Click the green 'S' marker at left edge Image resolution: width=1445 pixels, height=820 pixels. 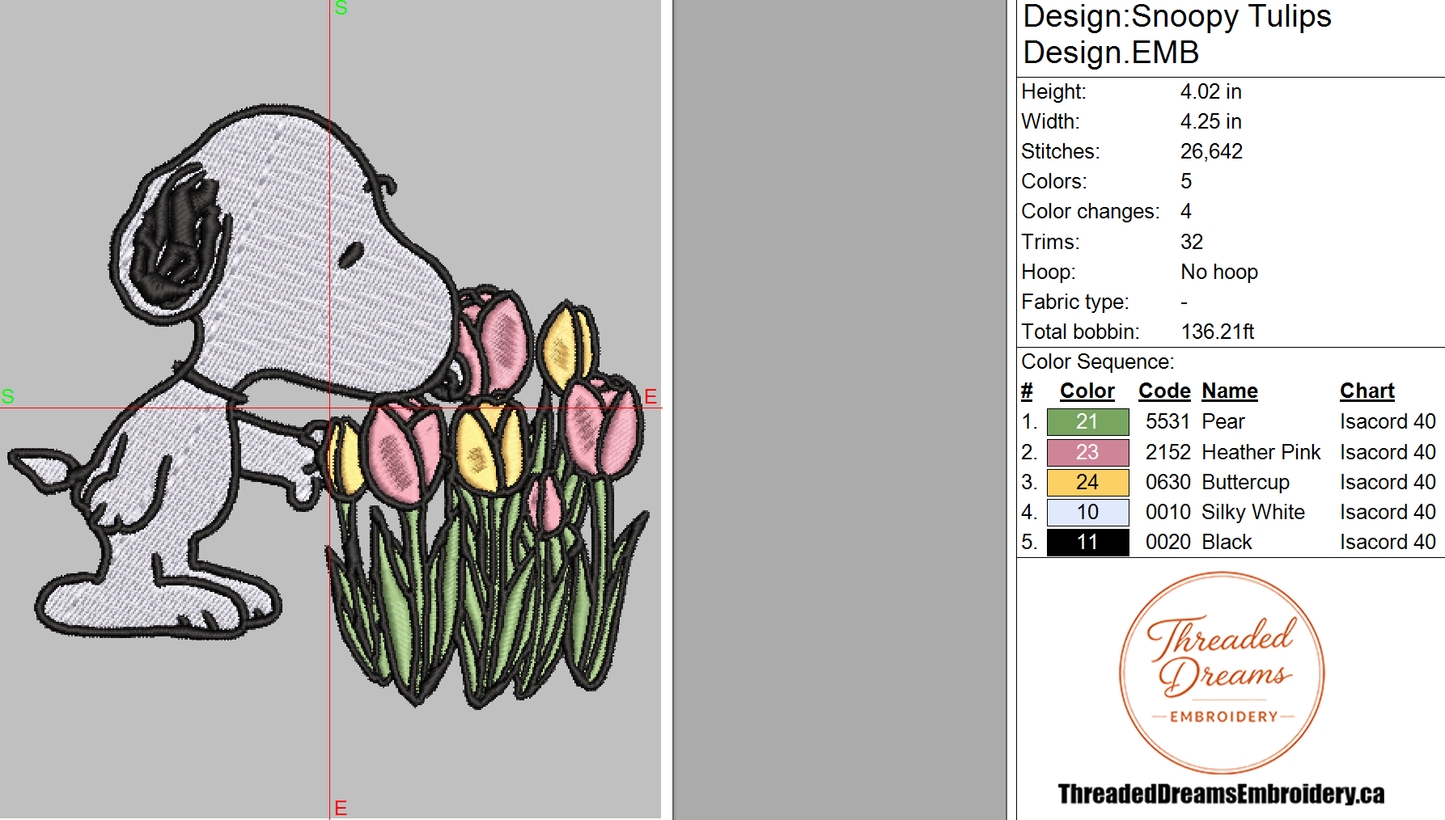(x=8, y=397)
